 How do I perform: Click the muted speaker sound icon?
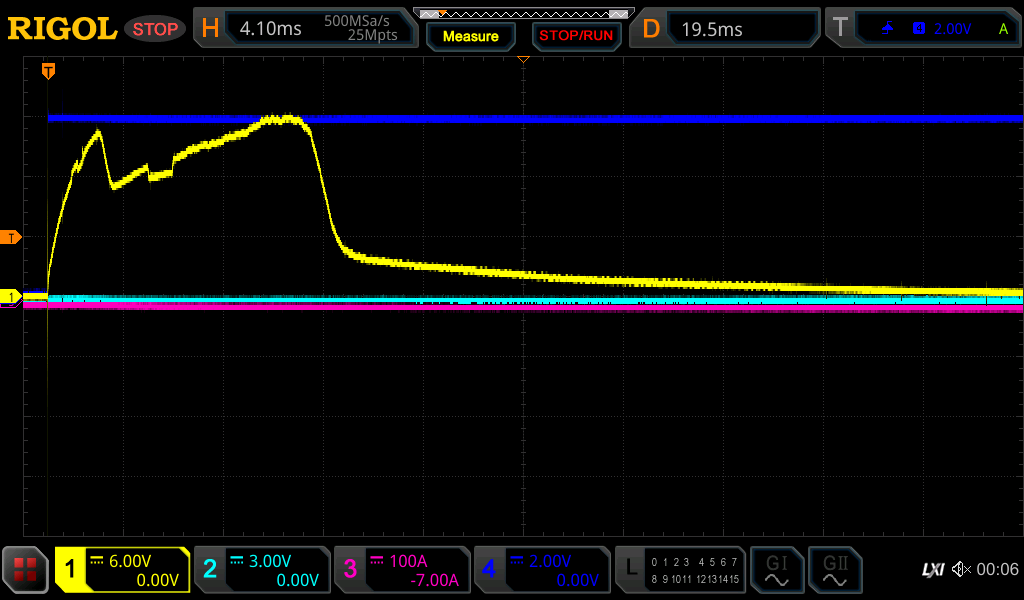click(961, 569)
